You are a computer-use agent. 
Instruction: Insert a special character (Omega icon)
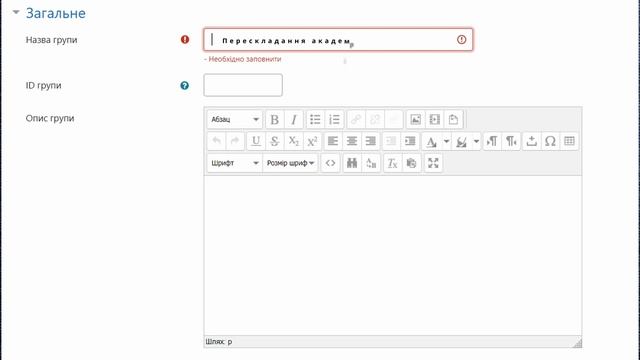click(x=550, y=141)
